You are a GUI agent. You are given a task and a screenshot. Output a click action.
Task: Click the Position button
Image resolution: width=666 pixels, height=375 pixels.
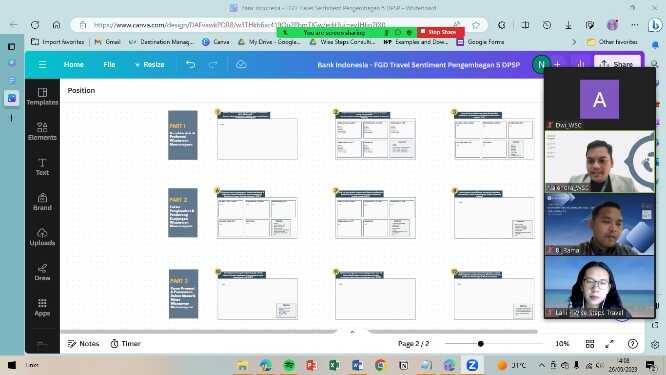tap(81, 90)
